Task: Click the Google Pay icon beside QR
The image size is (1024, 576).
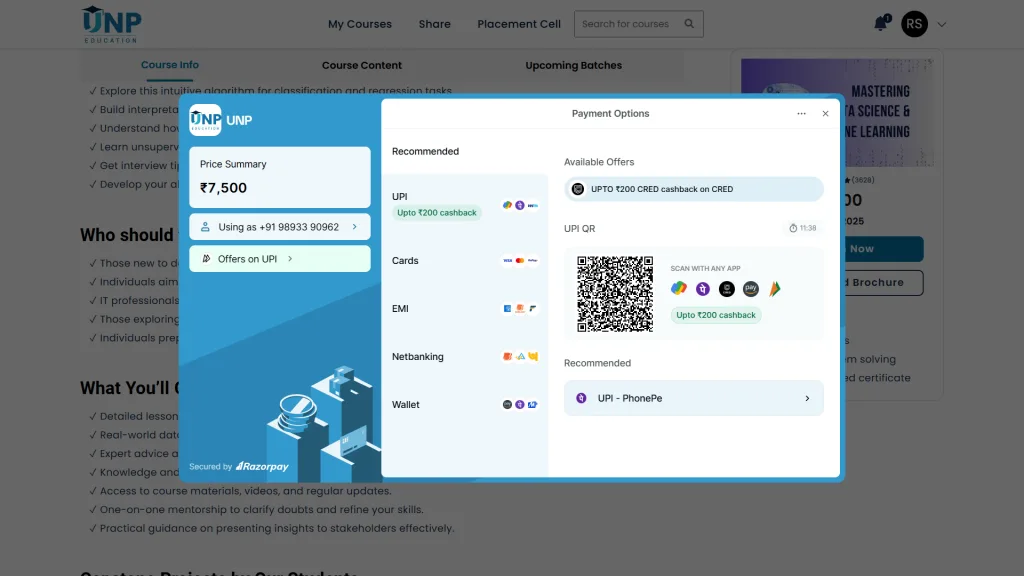Action: (x=679, y=288)
